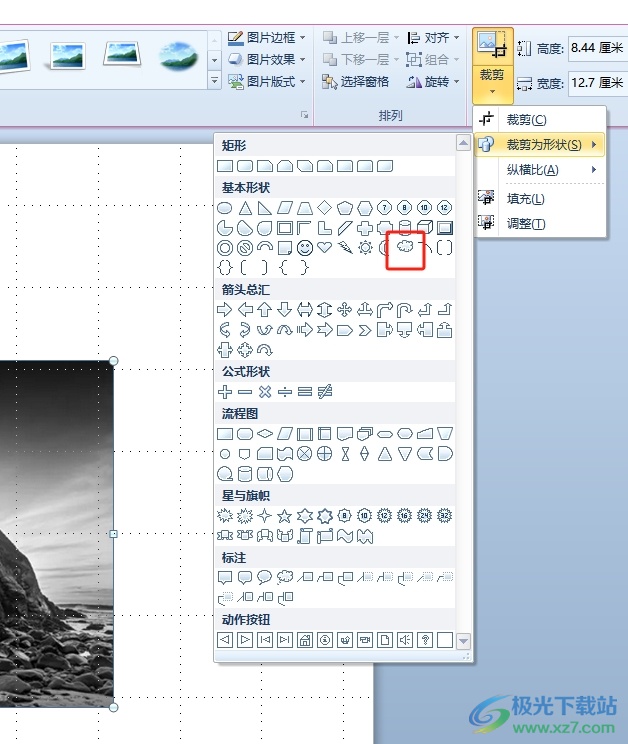
Task: Show next row of picture styles
Action: tap(214, 60)
